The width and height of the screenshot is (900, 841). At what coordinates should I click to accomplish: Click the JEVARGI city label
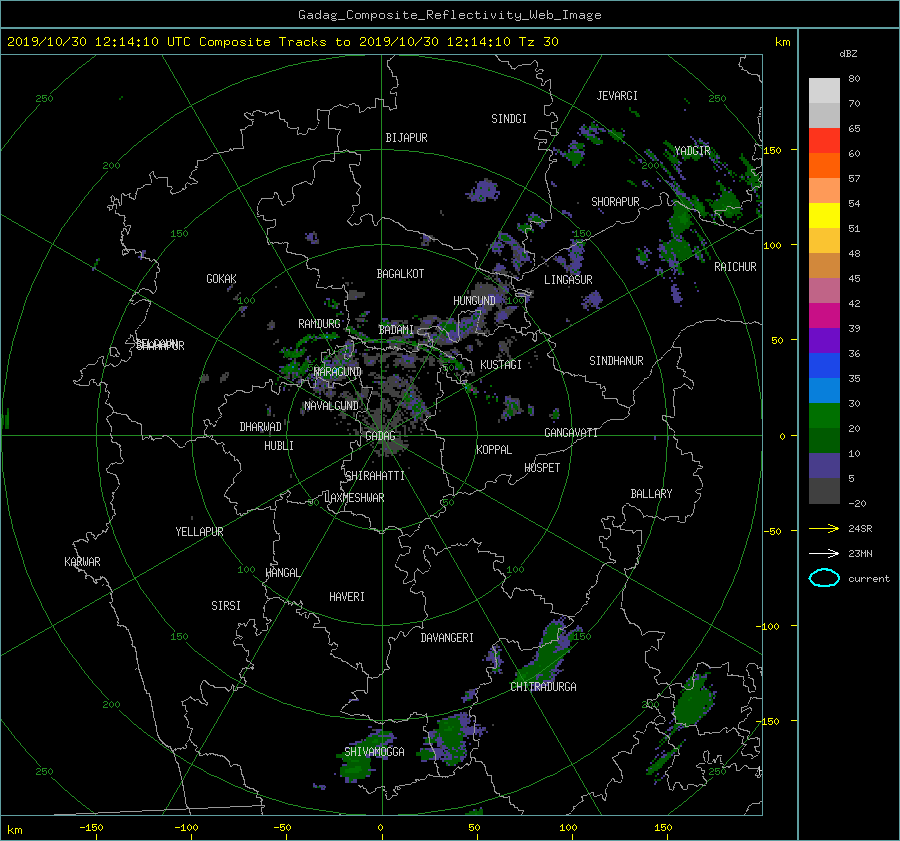(x=617, y=96)
